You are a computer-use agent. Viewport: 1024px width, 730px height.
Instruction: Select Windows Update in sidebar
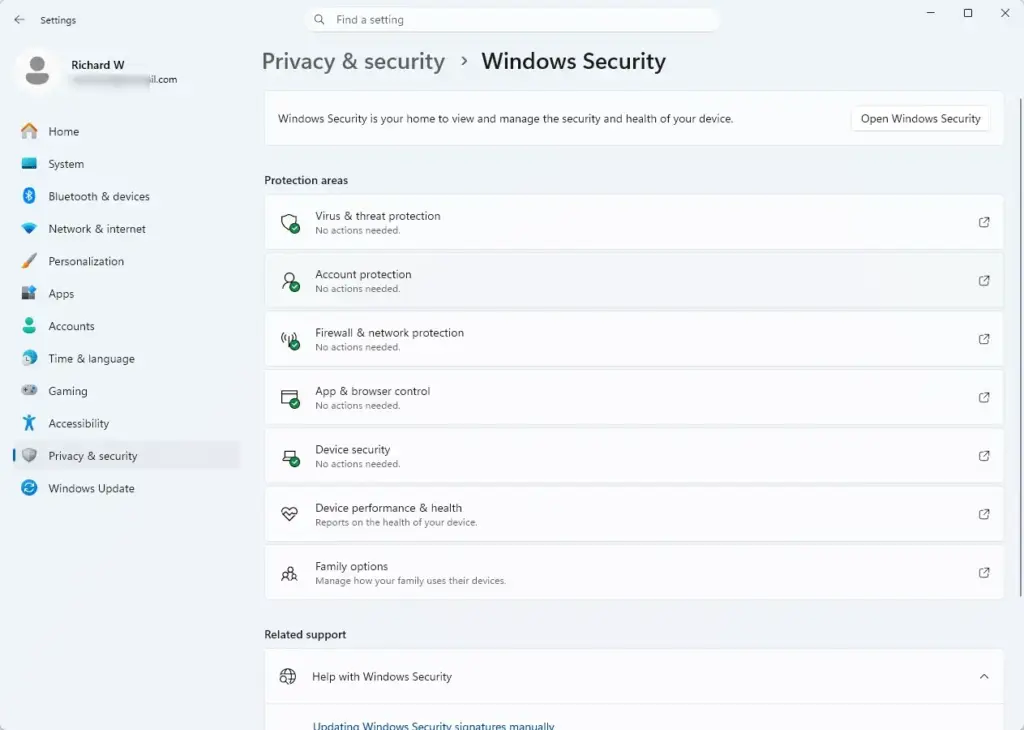click(x=126, y=488)
